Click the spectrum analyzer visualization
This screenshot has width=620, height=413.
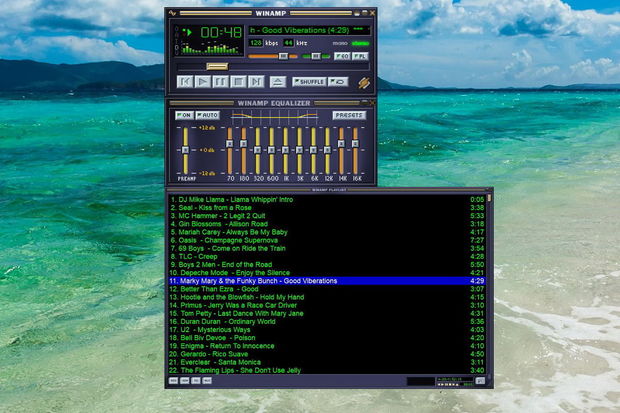[x=211, y=49]
